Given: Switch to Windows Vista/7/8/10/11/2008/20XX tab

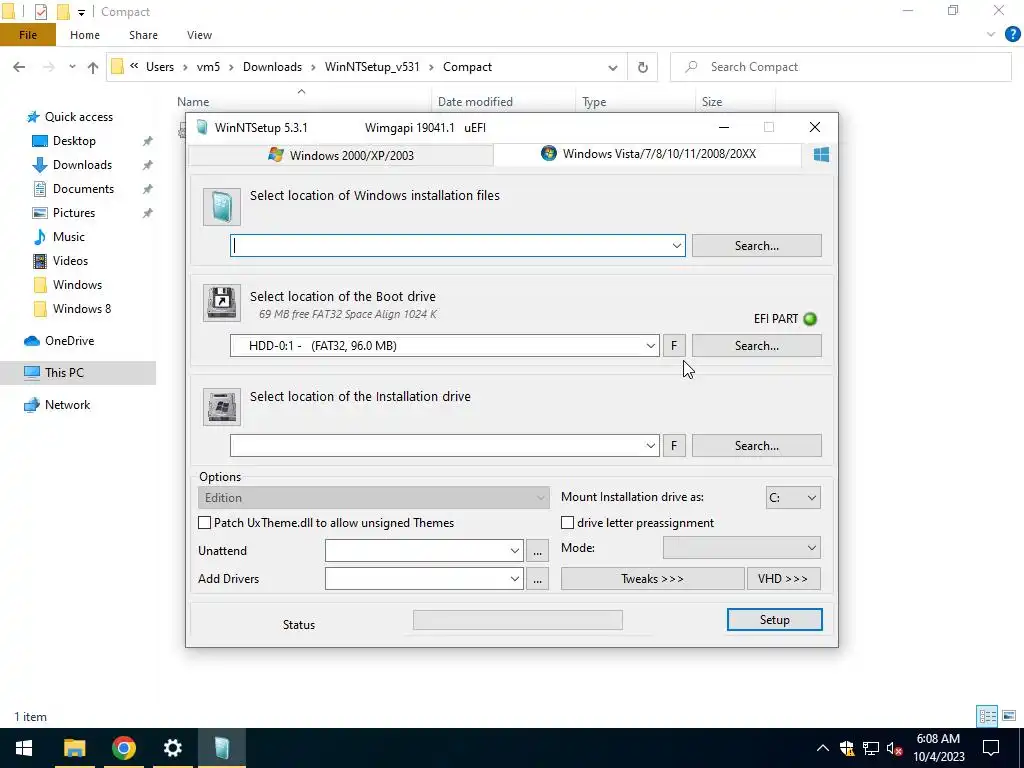Looking at the screenshot, I should click(x=648, y=154).
